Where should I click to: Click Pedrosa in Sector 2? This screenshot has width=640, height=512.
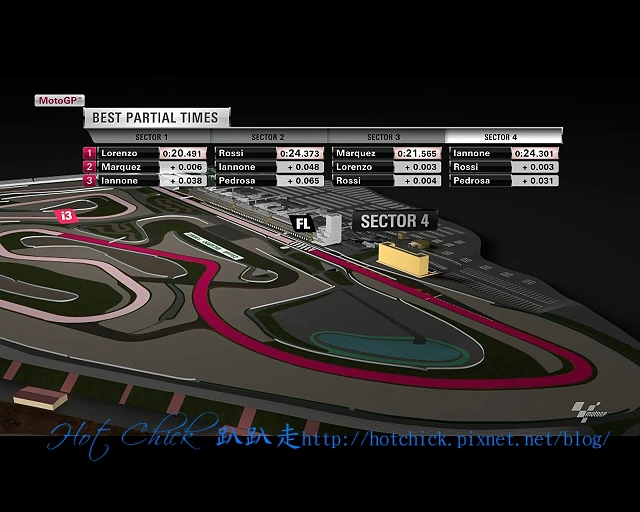coord(237,180)
